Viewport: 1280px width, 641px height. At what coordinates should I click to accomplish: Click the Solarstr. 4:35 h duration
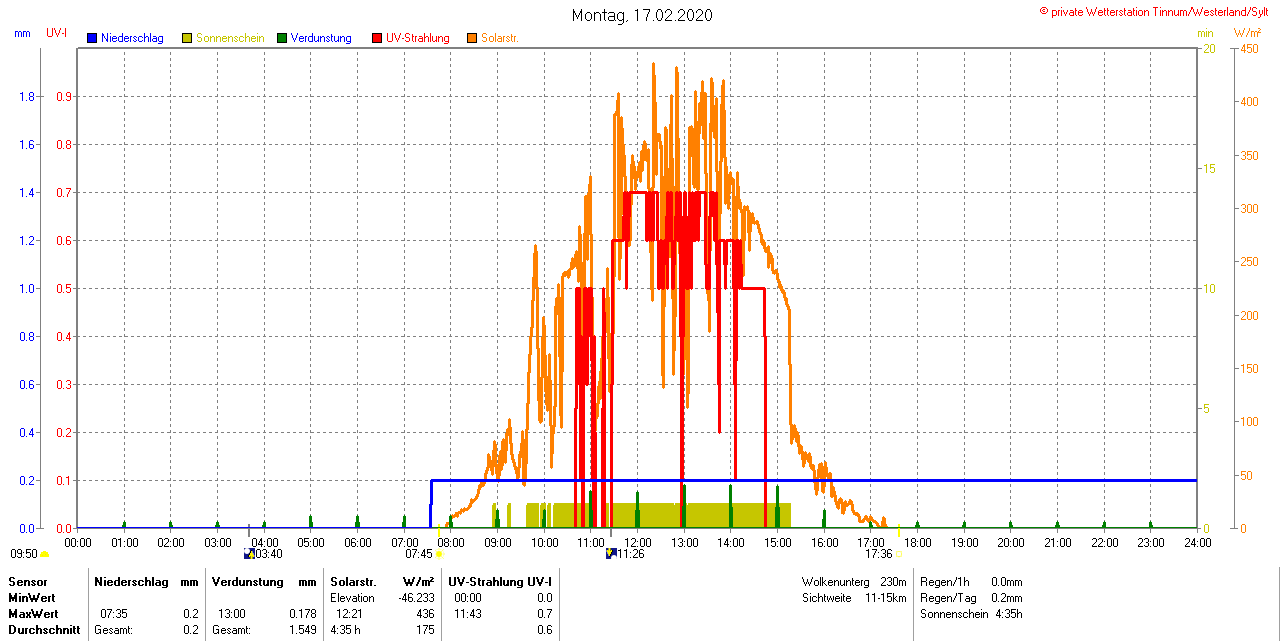345,630
